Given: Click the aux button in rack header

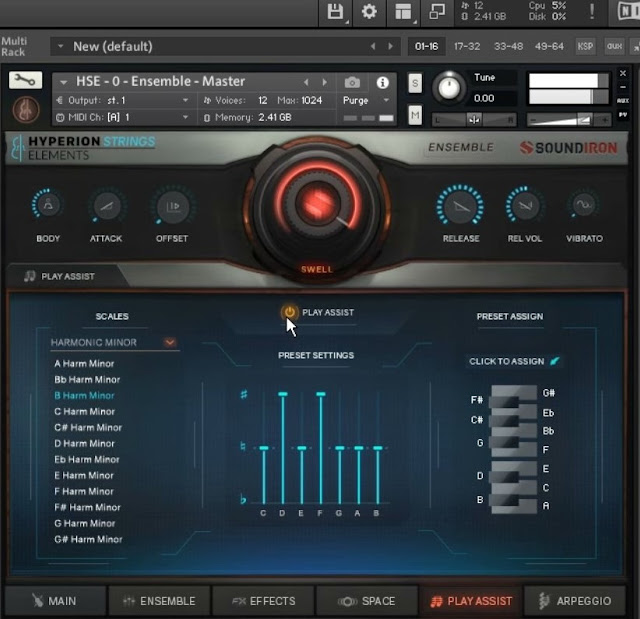Looking at the screenshot, I should [614, 46].
